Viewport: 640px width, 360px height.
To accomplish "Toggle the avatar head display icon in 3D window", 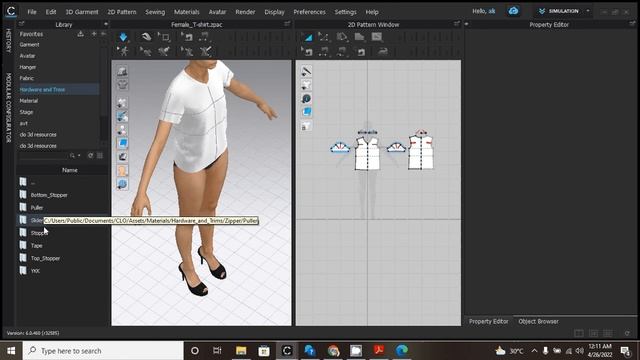I will 122,171.
